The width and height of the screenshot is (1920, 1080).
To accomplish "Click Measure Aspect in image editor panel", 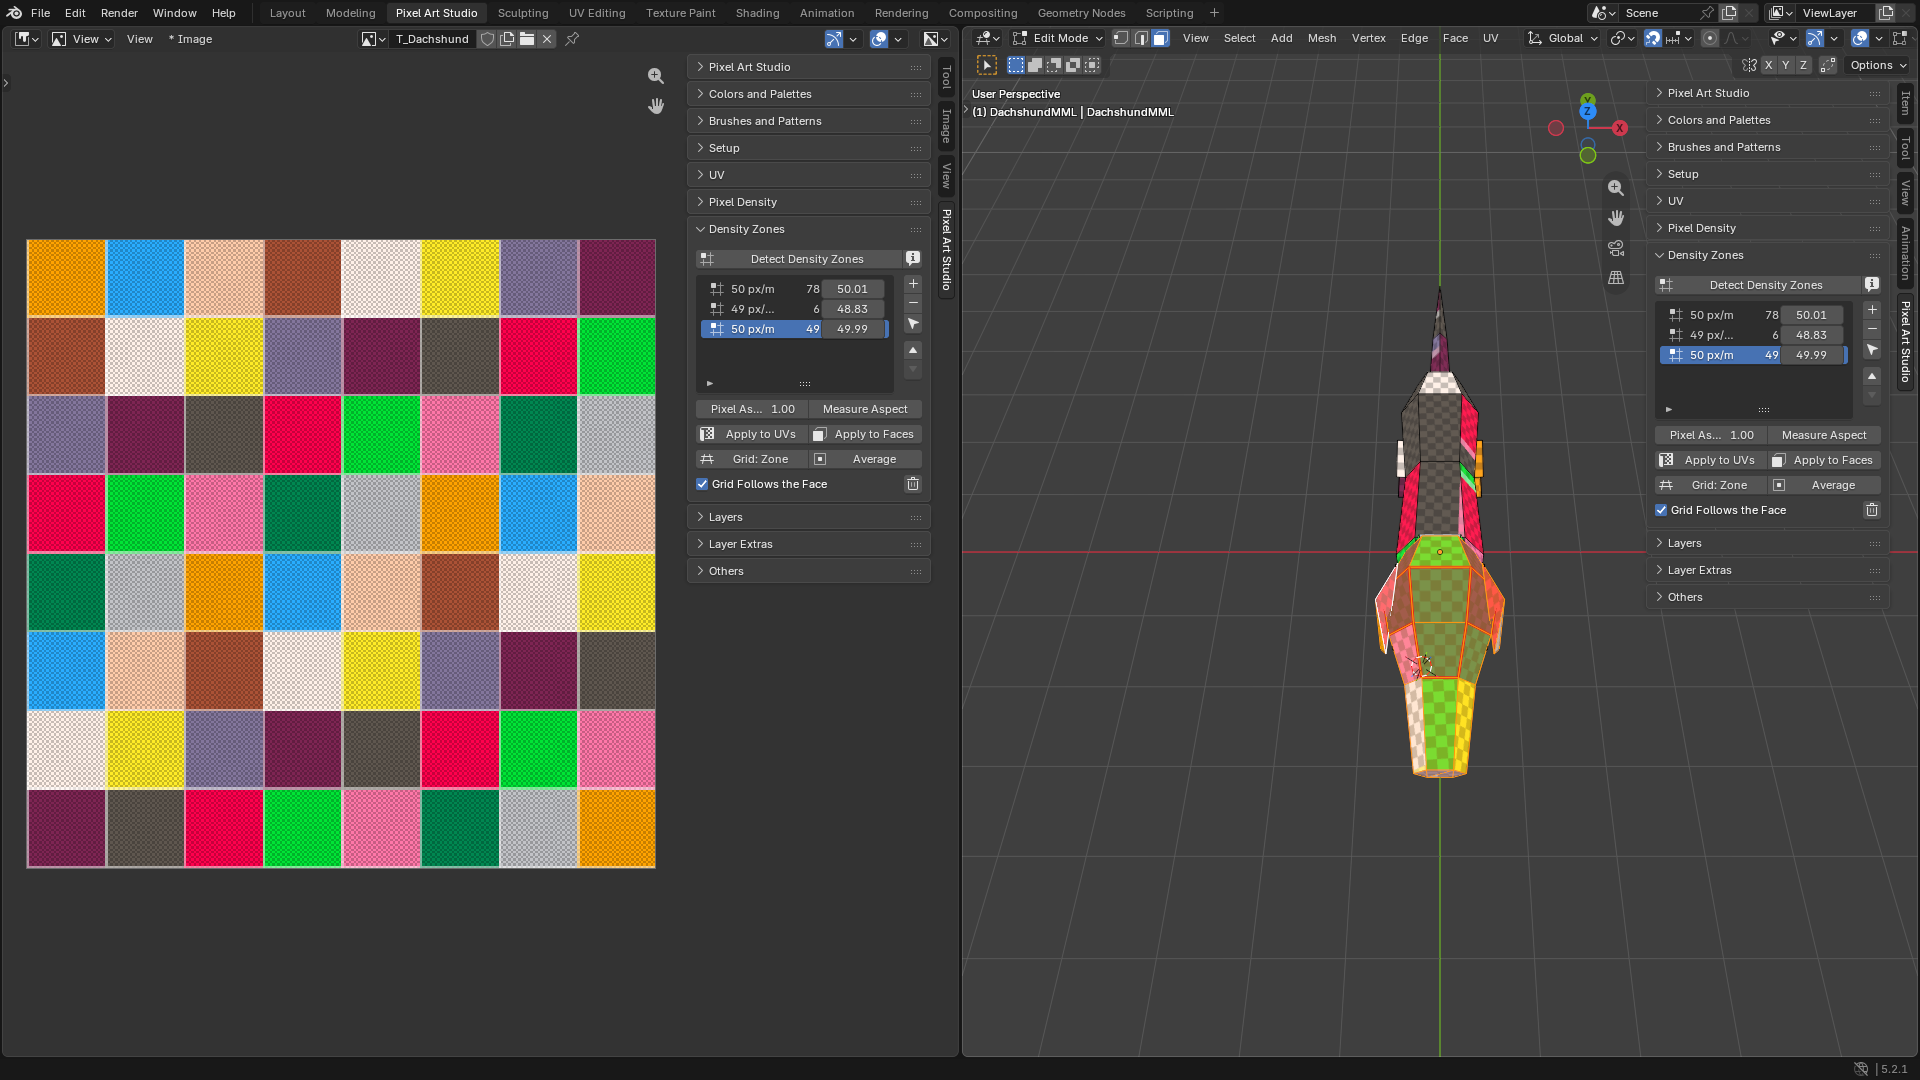I will tap(865, 409).
